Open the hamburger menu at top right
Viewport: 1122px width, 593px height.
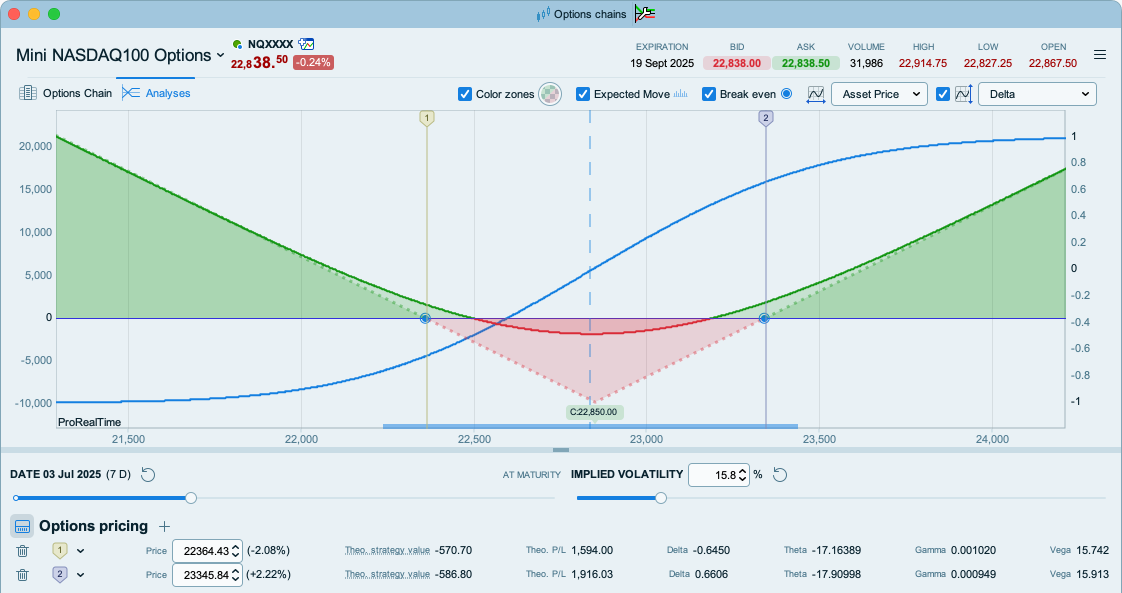1100,55
